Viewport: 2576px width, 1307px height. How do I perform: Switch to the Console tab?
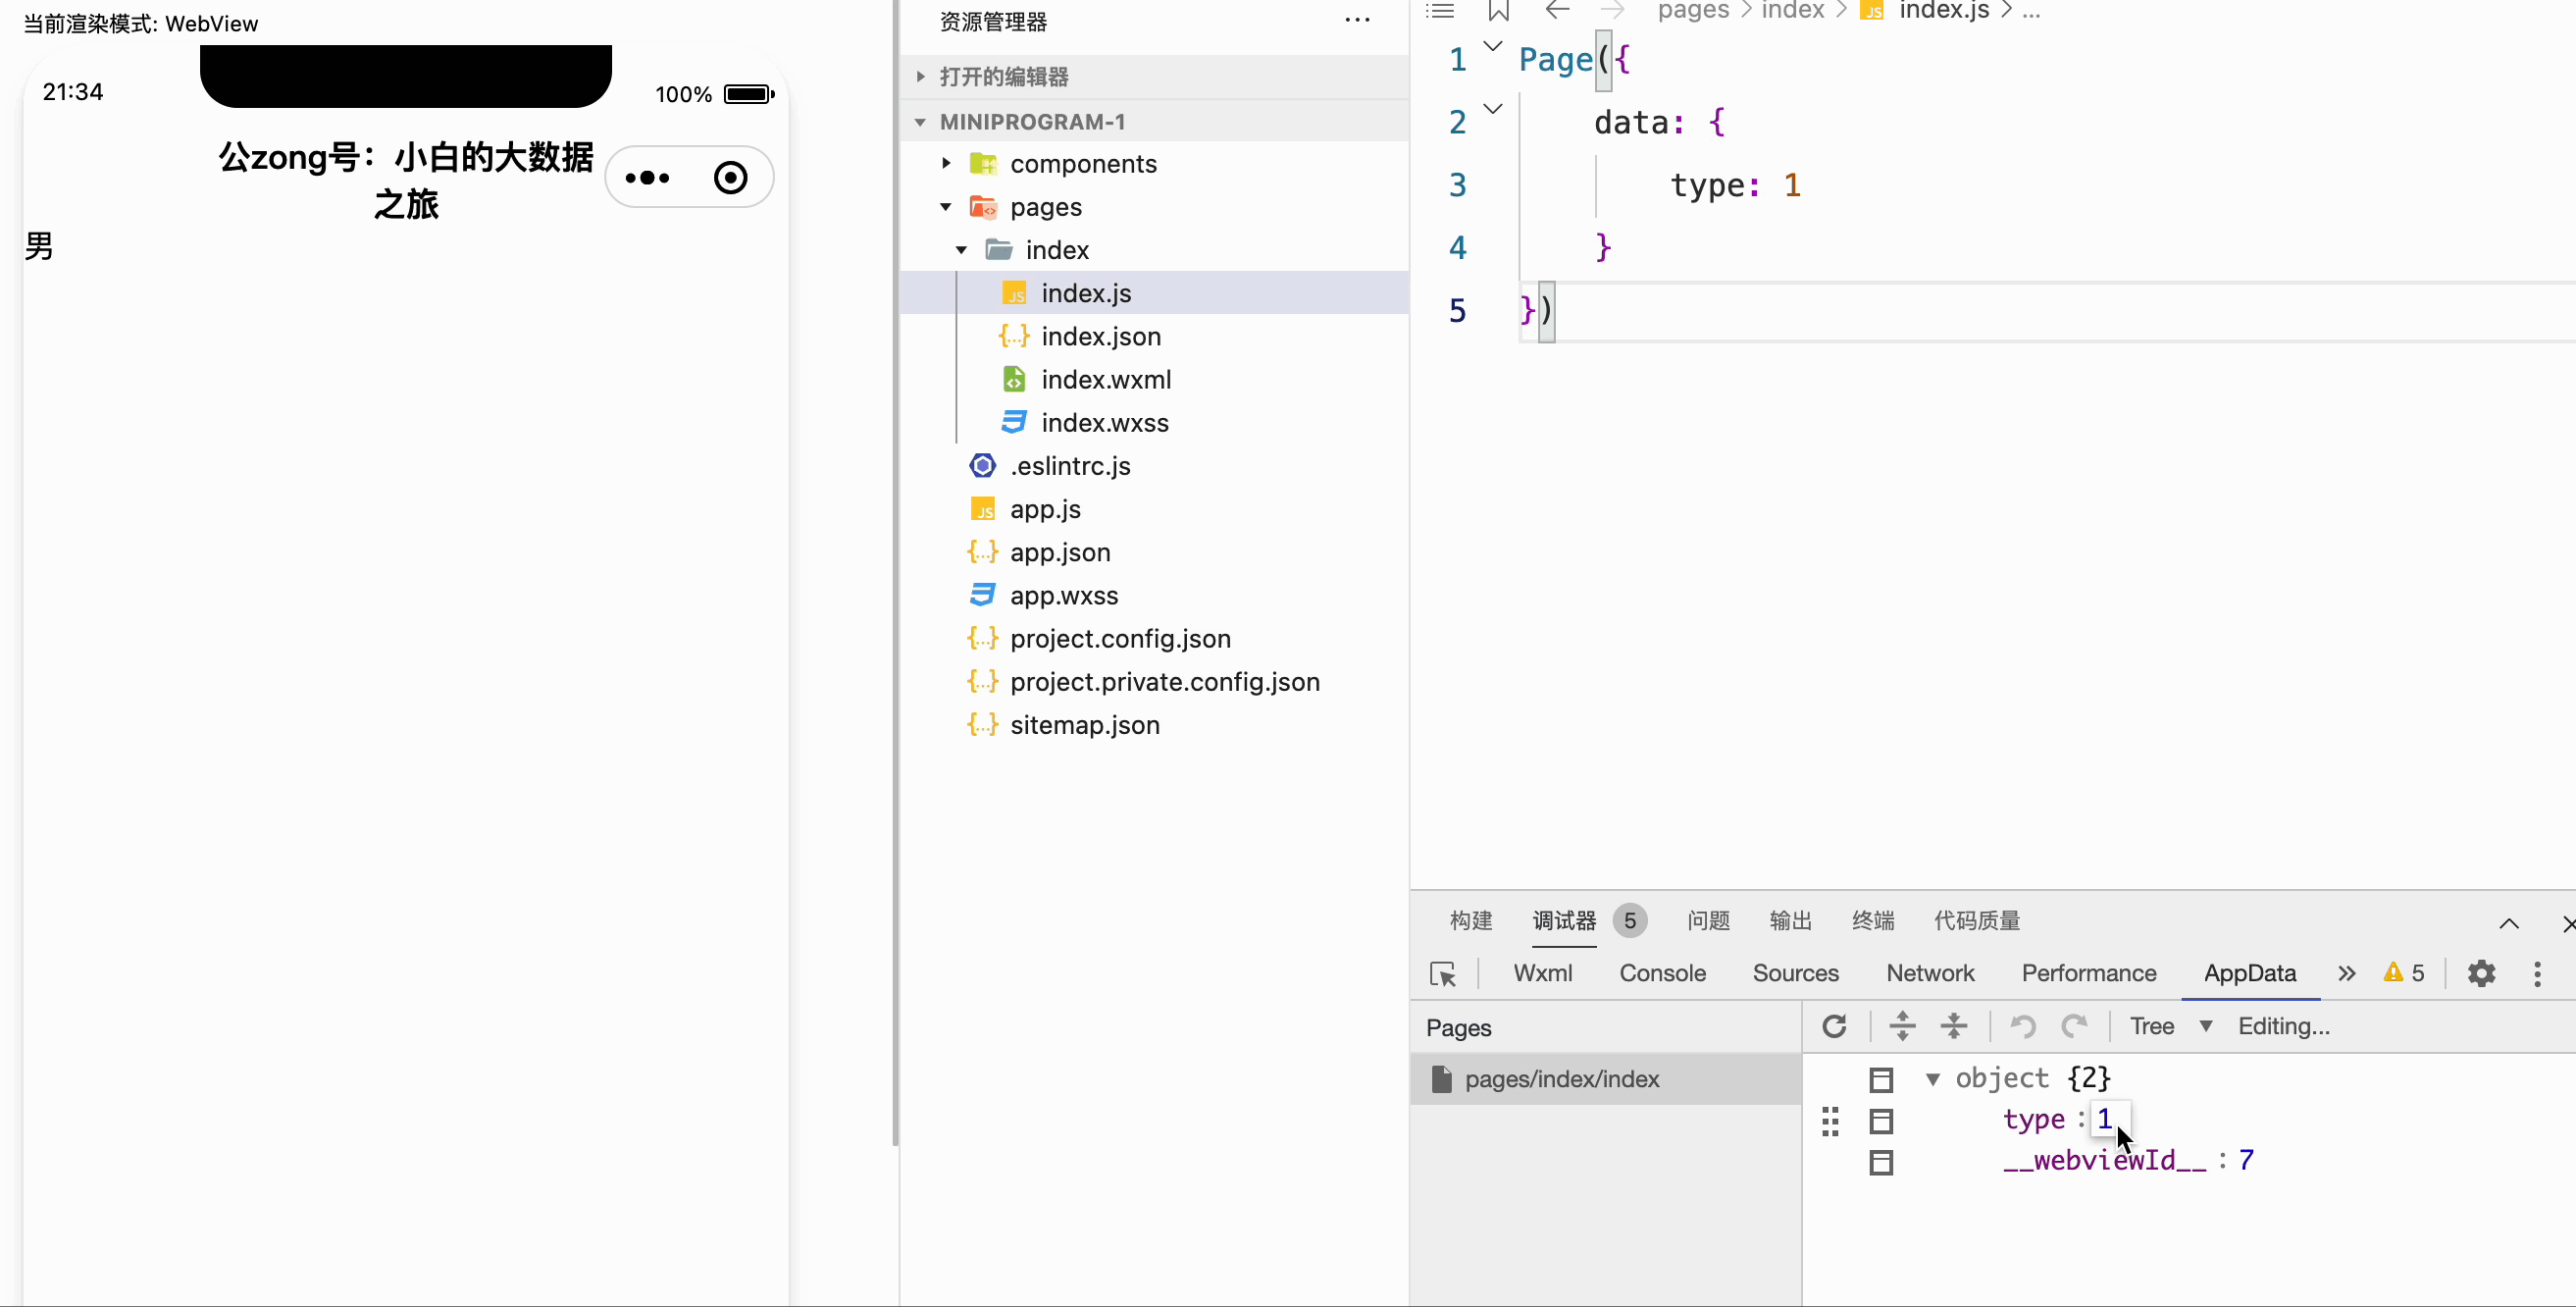point(1662,973)
